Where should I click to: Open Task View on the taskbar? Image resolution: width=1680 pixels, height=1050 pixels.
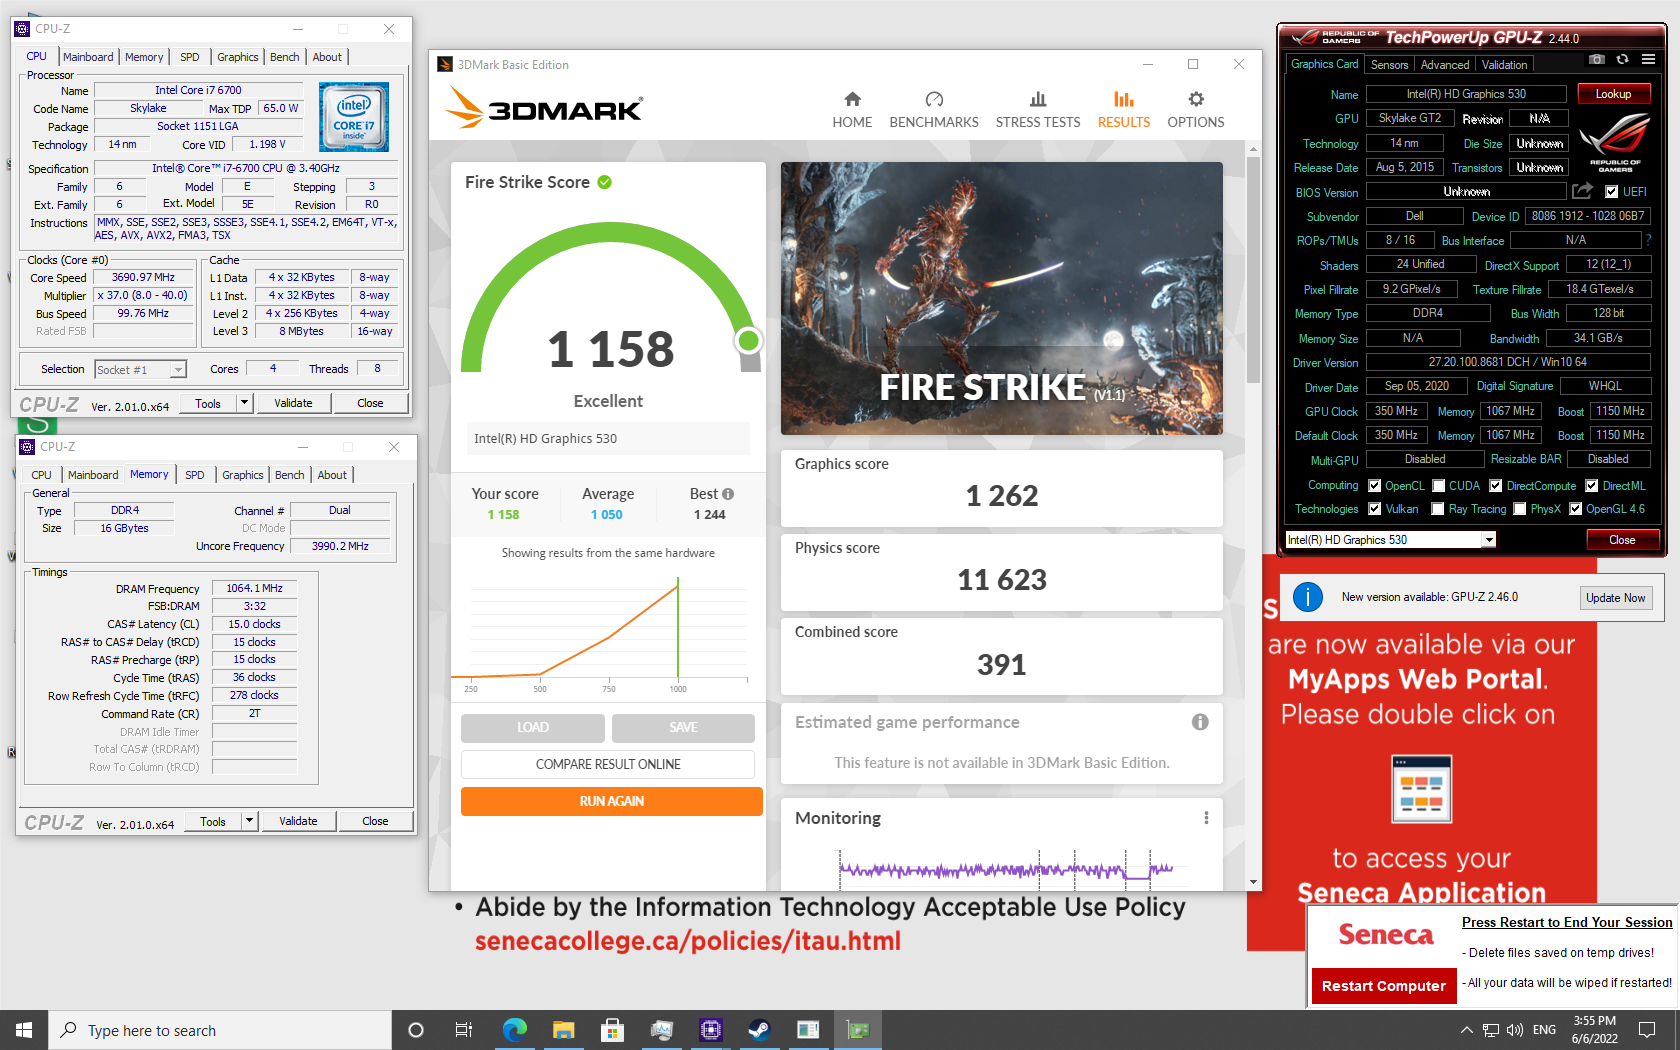click(464, 1030)
